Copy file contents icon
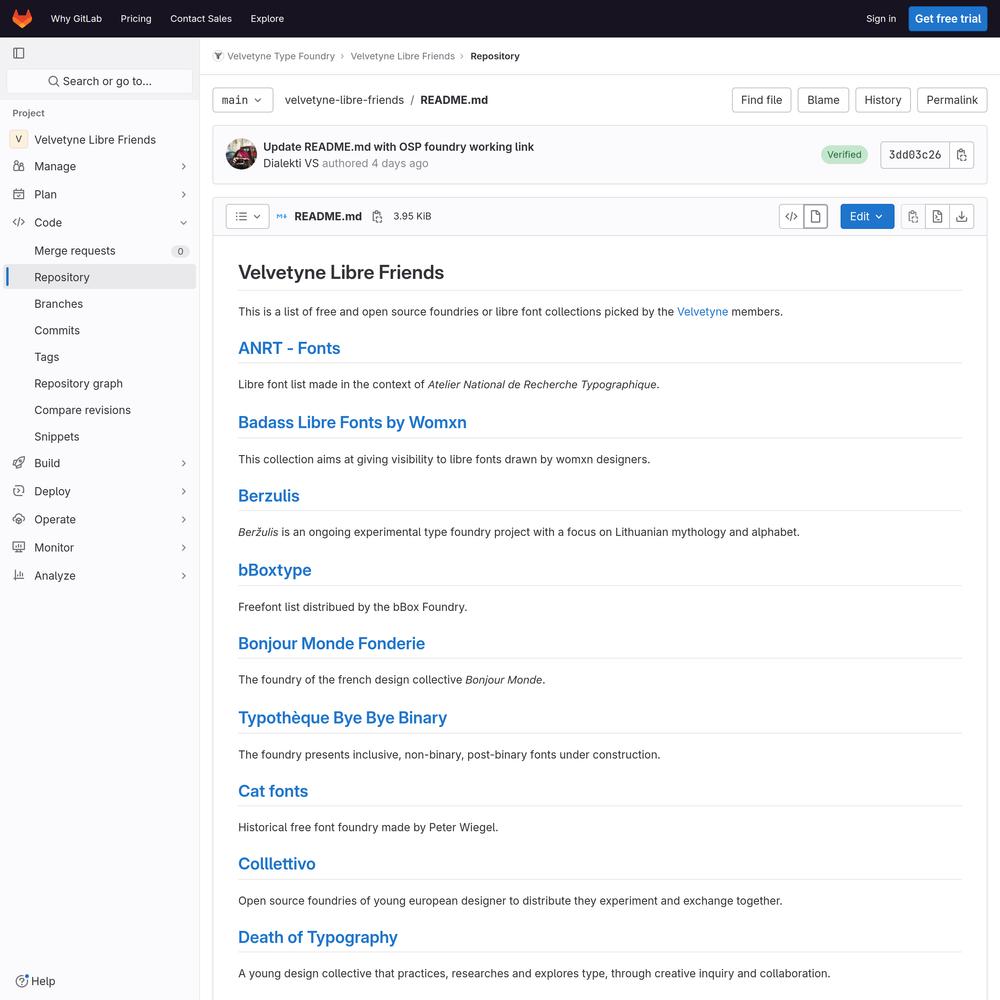1000x1000 pixels. pyautogui.click(x=913, y=217)
